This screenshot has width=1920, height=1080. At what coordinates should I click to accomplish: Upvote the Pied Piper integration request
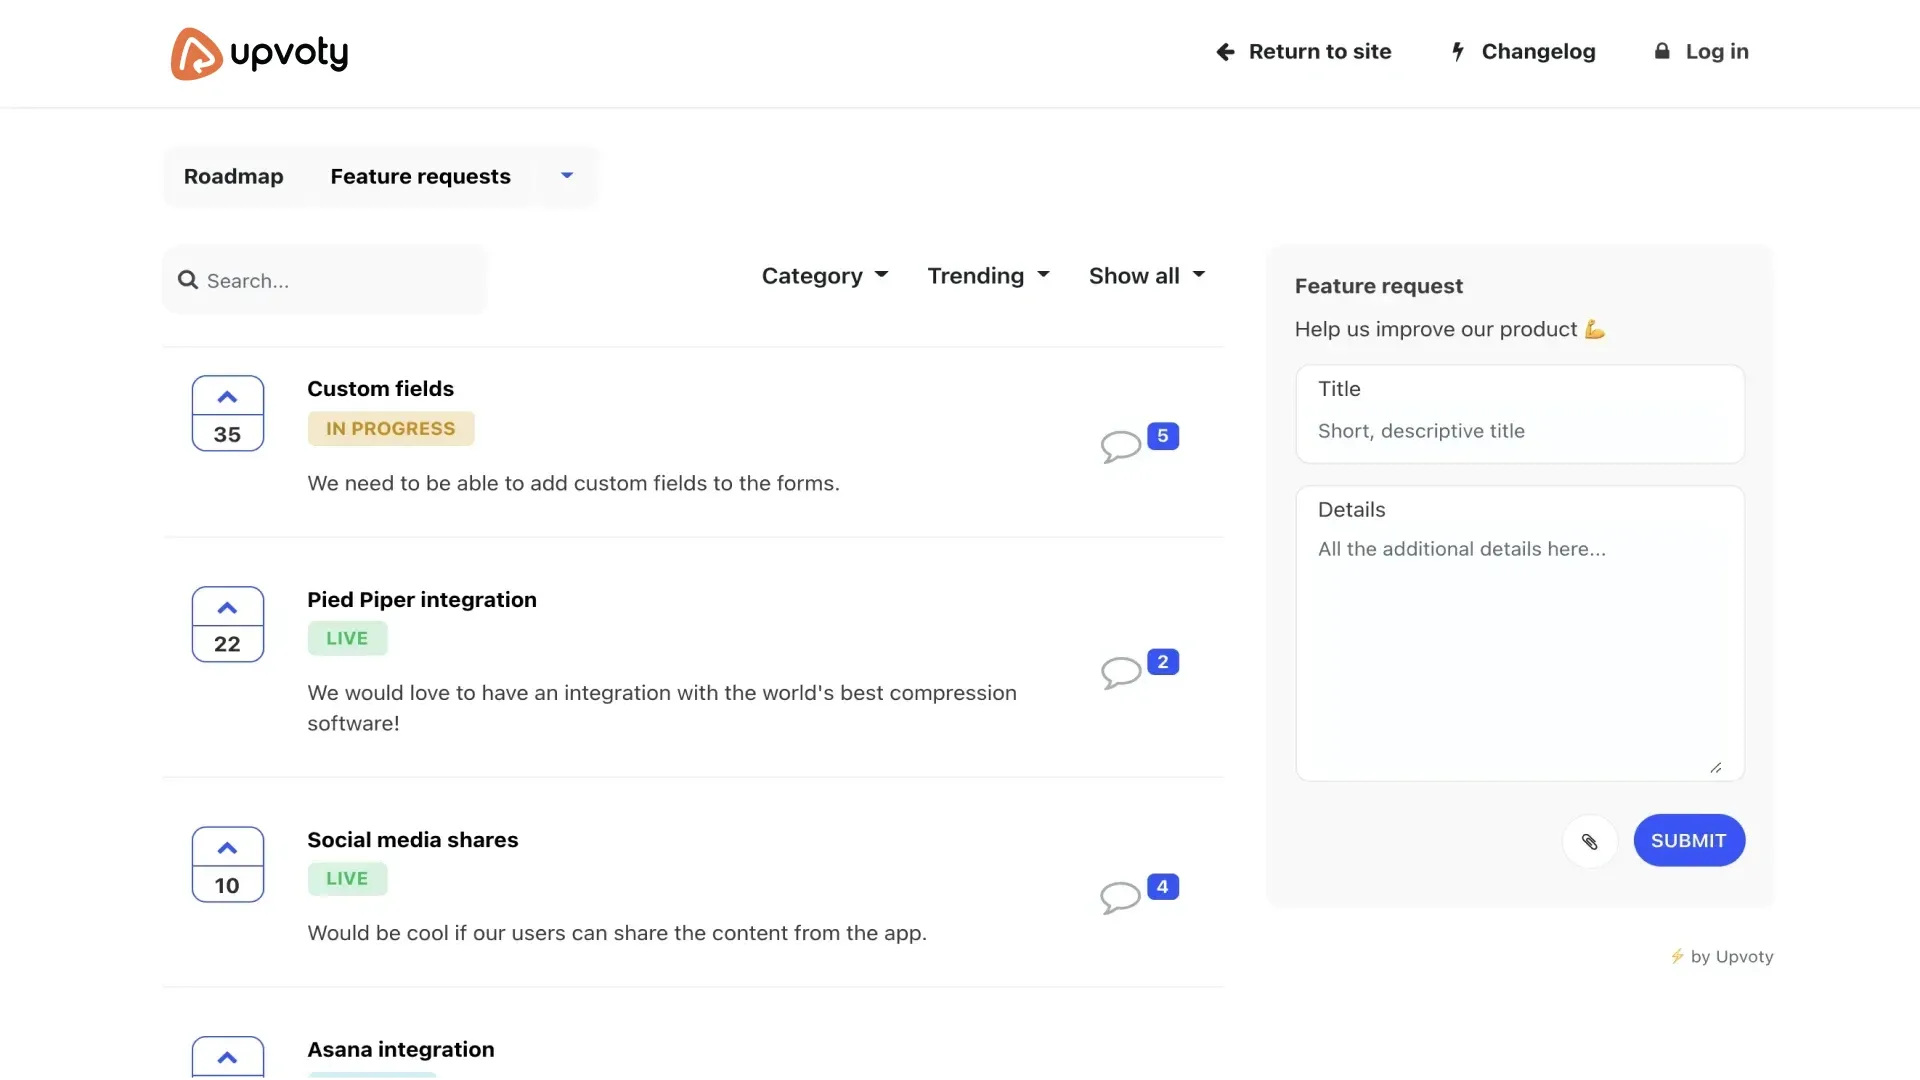click(227, 608)
